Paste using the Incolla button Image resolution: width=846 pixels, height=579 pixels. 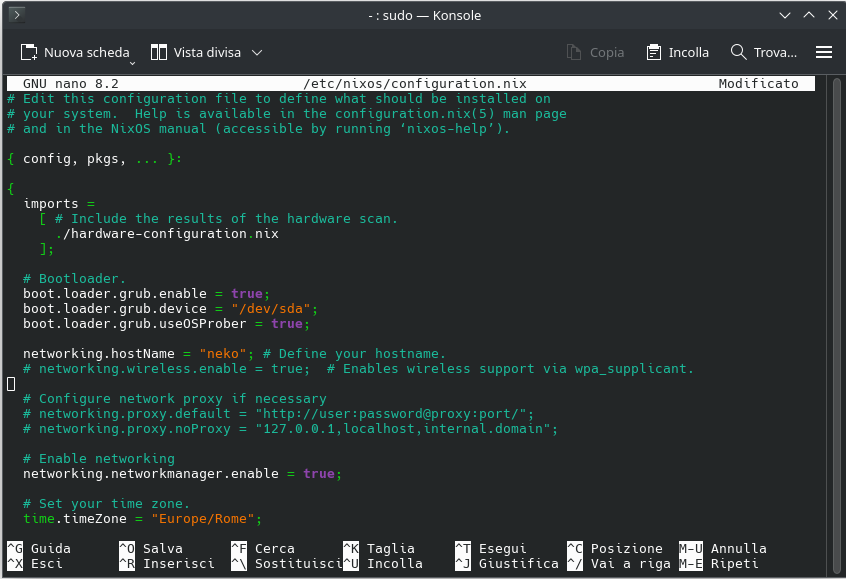click(677, 52)
